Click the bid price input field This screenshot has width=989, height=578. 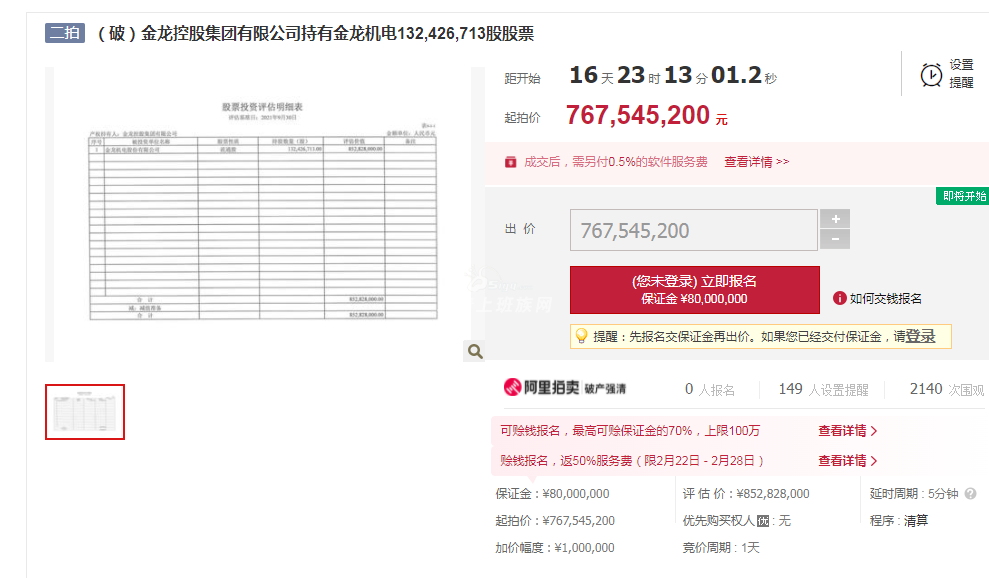pyautogui.click(x=693, y=230)
